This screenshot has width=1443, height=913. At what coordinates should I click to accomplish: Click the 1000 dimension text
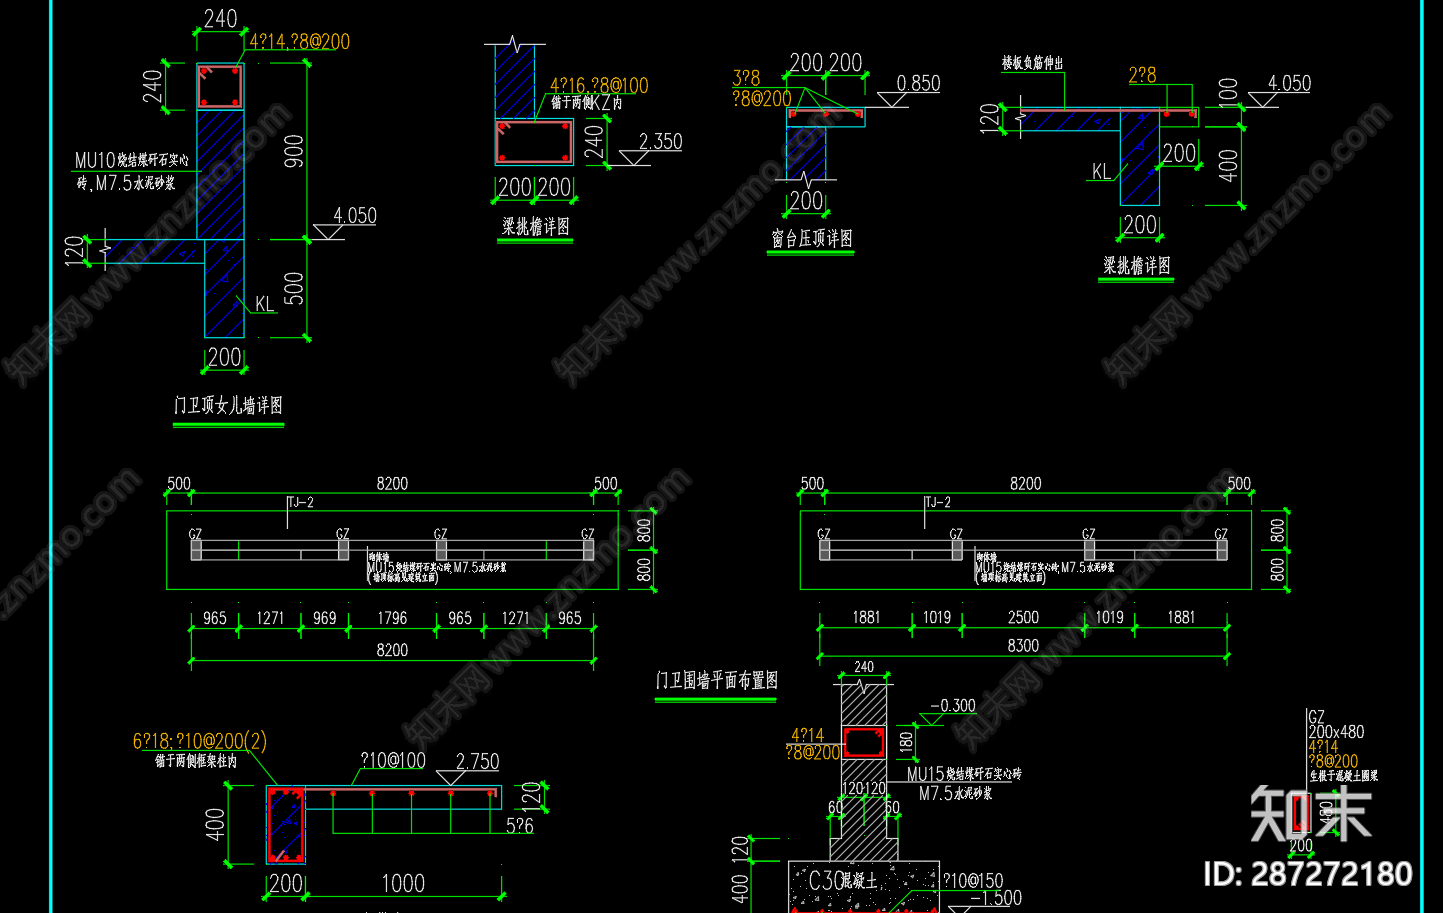[x=403, y=883]
